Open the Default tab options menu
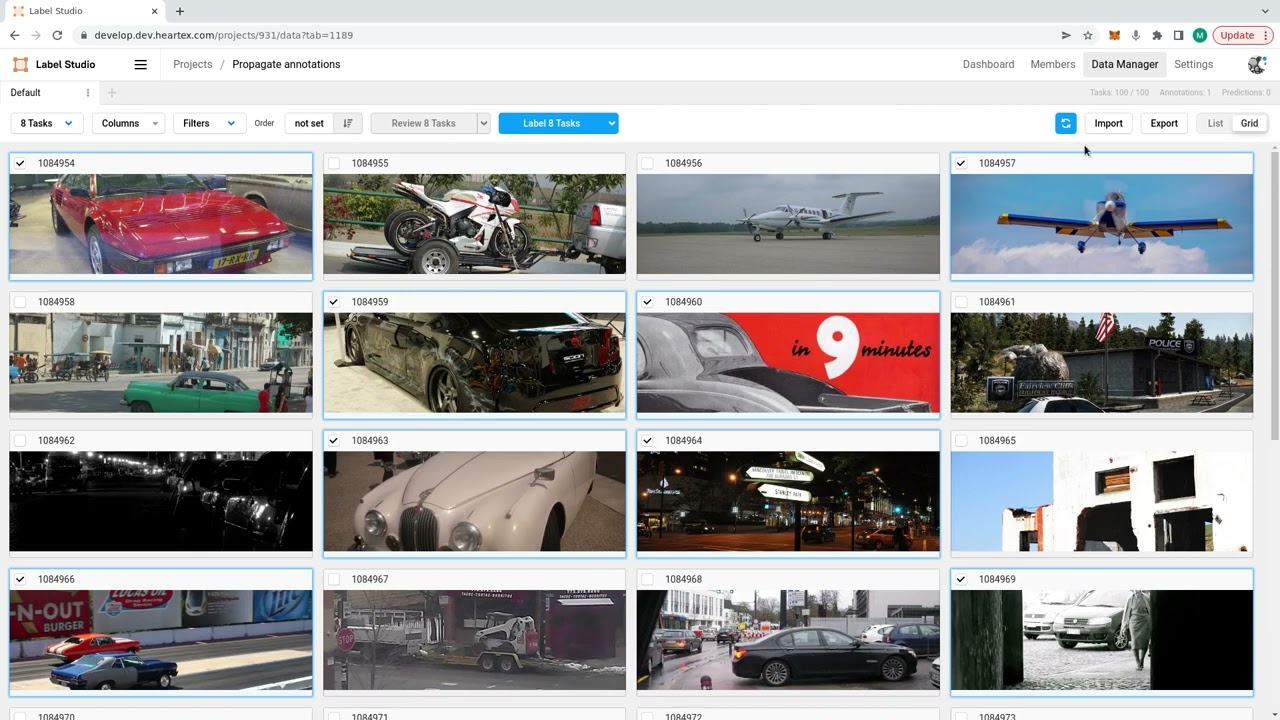This screenshot has width=1280, height=720. pyautogui.click(x=88, y=93)
